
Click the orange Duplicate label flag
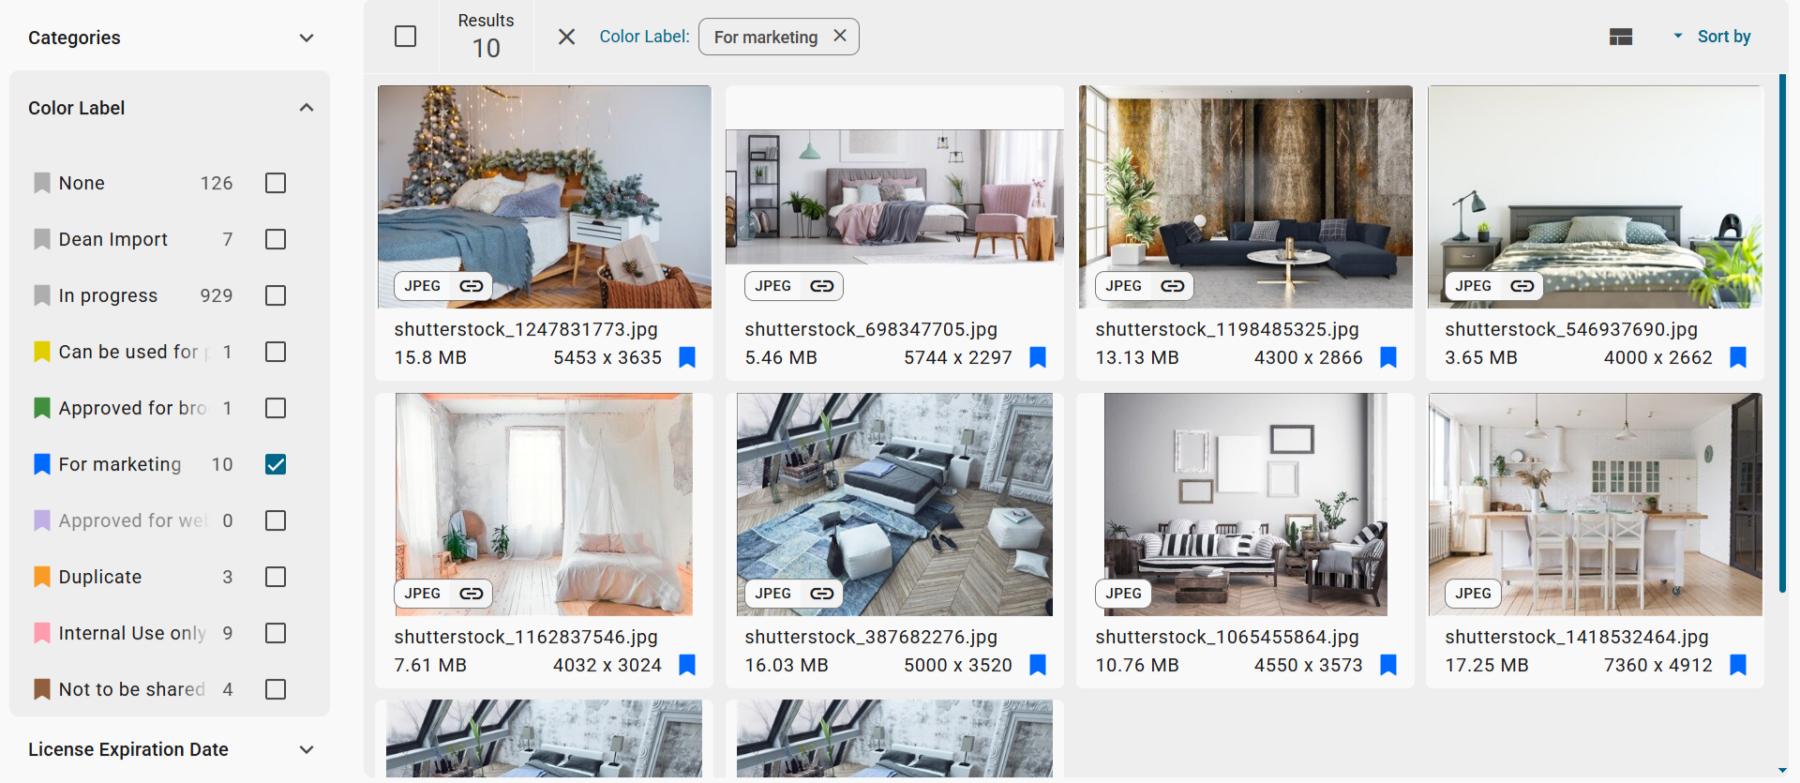(42, 577)
